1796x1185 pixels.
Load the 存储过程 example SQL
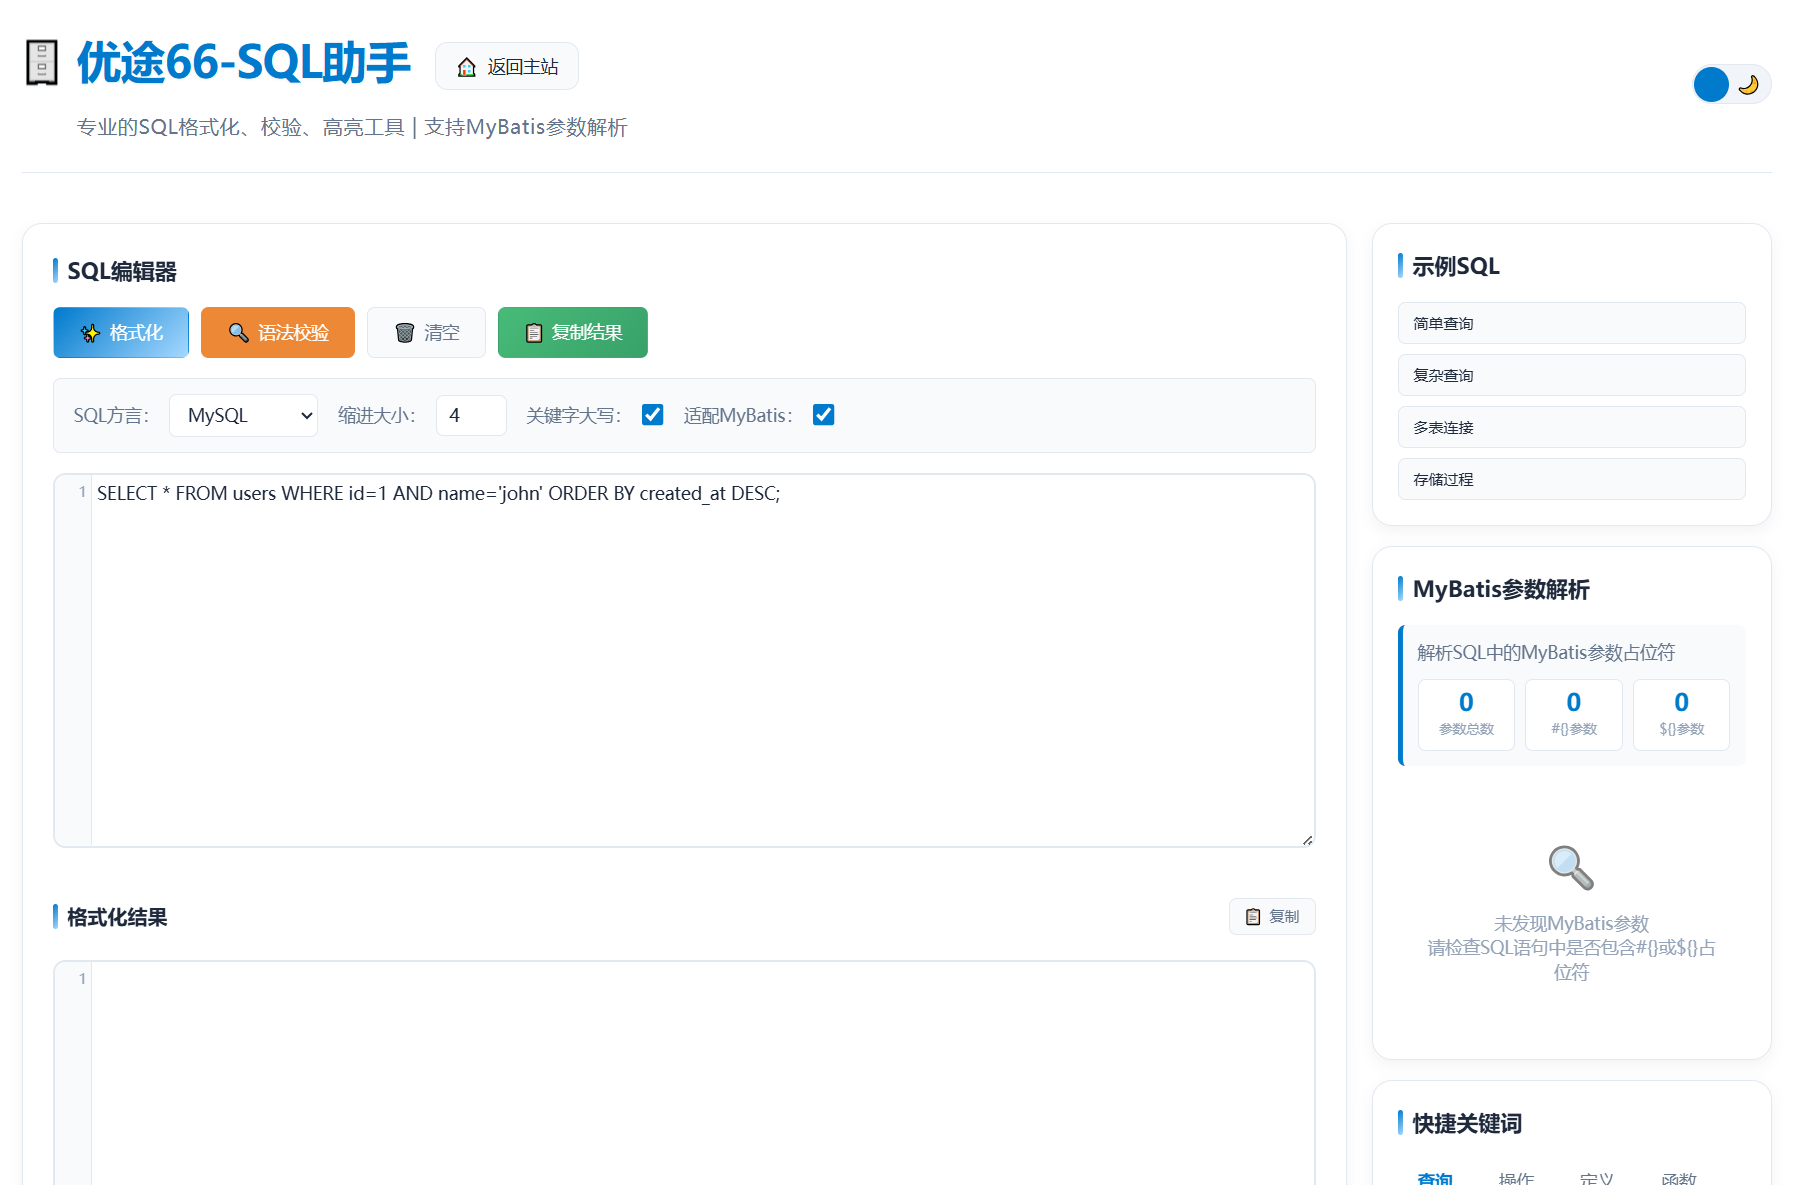click(x=1571, y=479)
